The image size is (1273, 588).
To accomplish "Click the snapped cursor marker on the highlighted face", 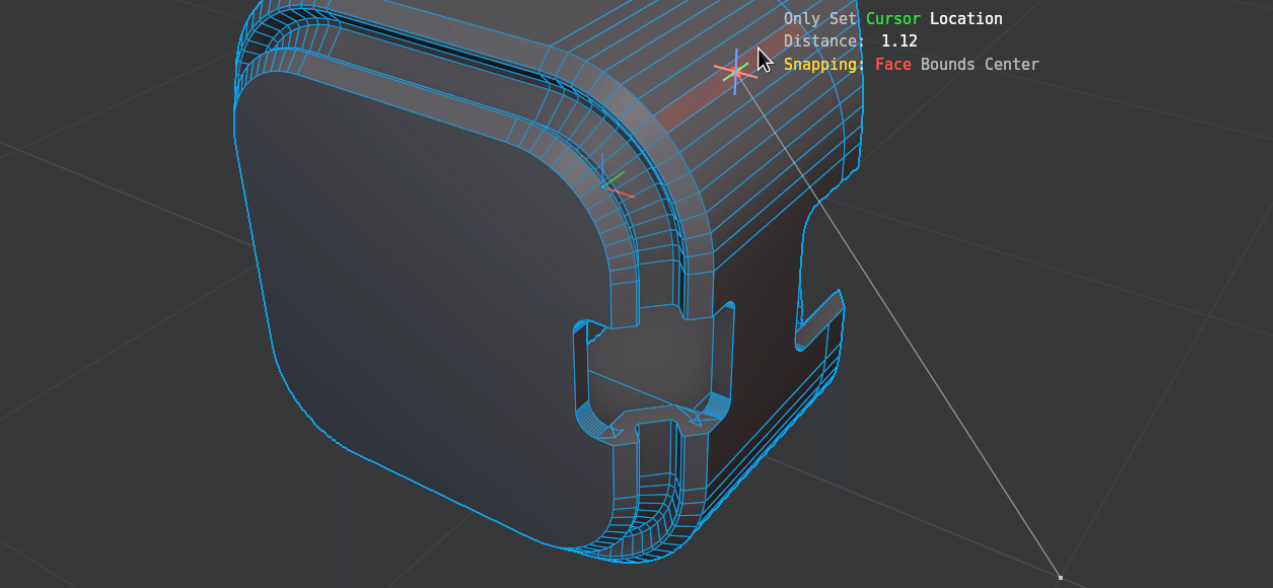I will click(736, 71).
